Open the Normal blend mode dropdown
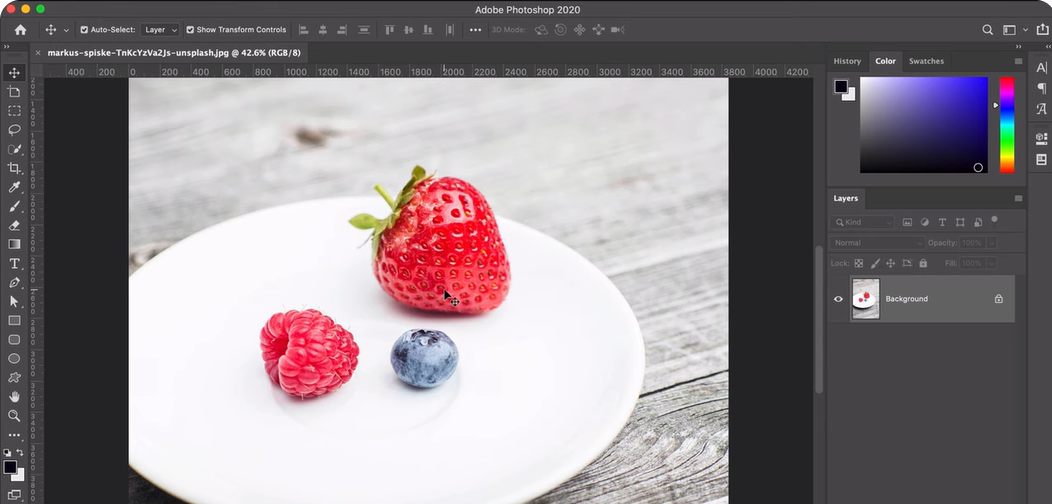This screenshot has width=1052, height=504. click(878, 242)
